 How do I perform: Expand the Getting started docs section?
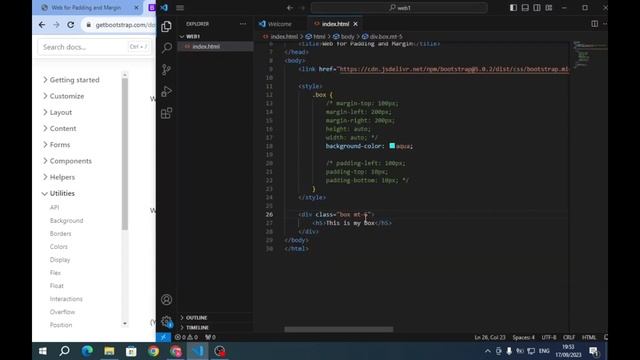(71, 80)
